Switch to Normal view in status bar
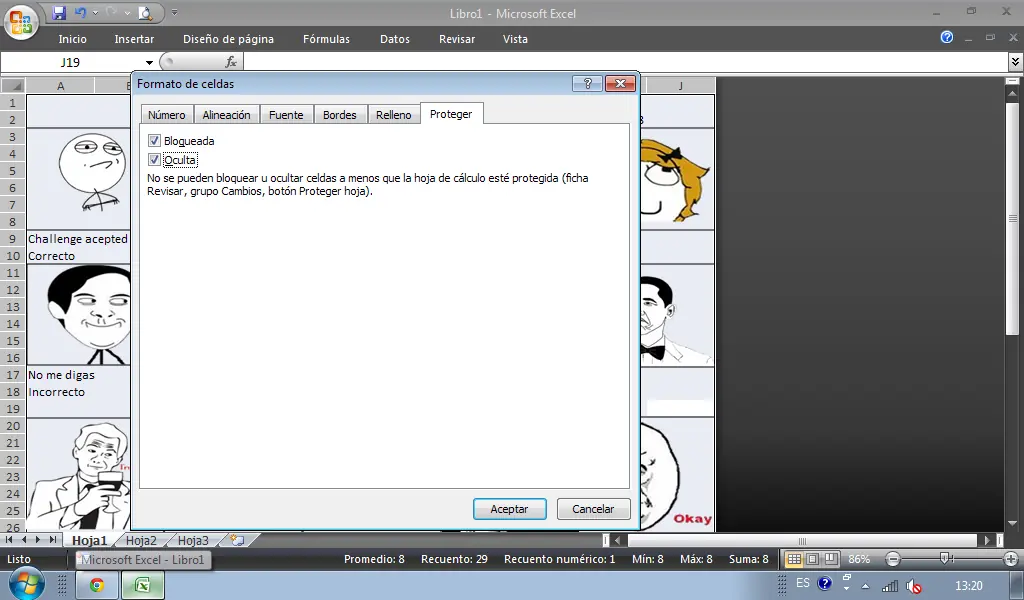 (x=793, y=559)
